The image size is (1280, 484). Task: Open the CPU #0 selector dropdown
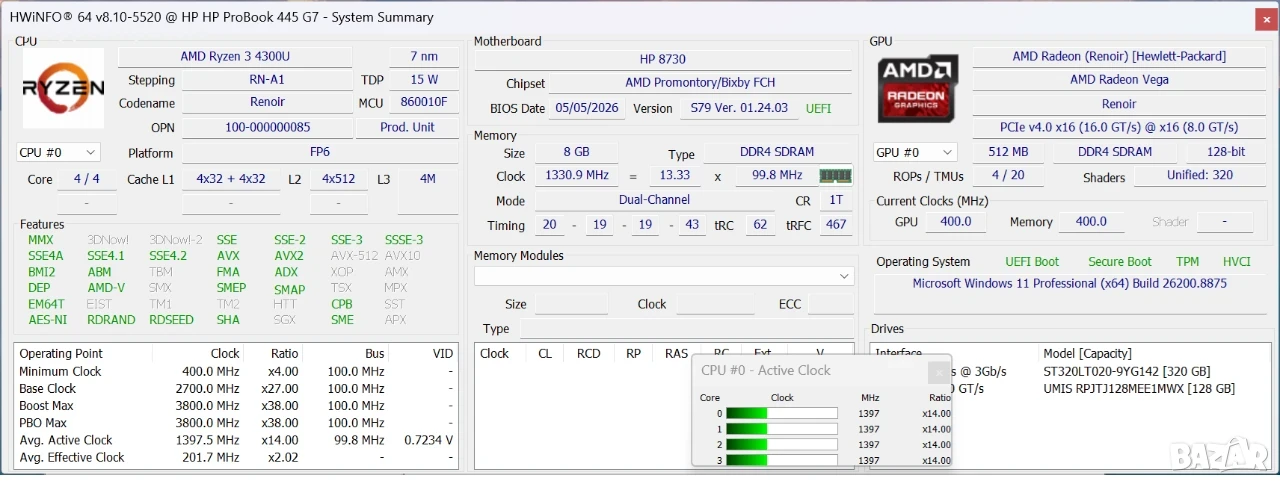point(58,152)
